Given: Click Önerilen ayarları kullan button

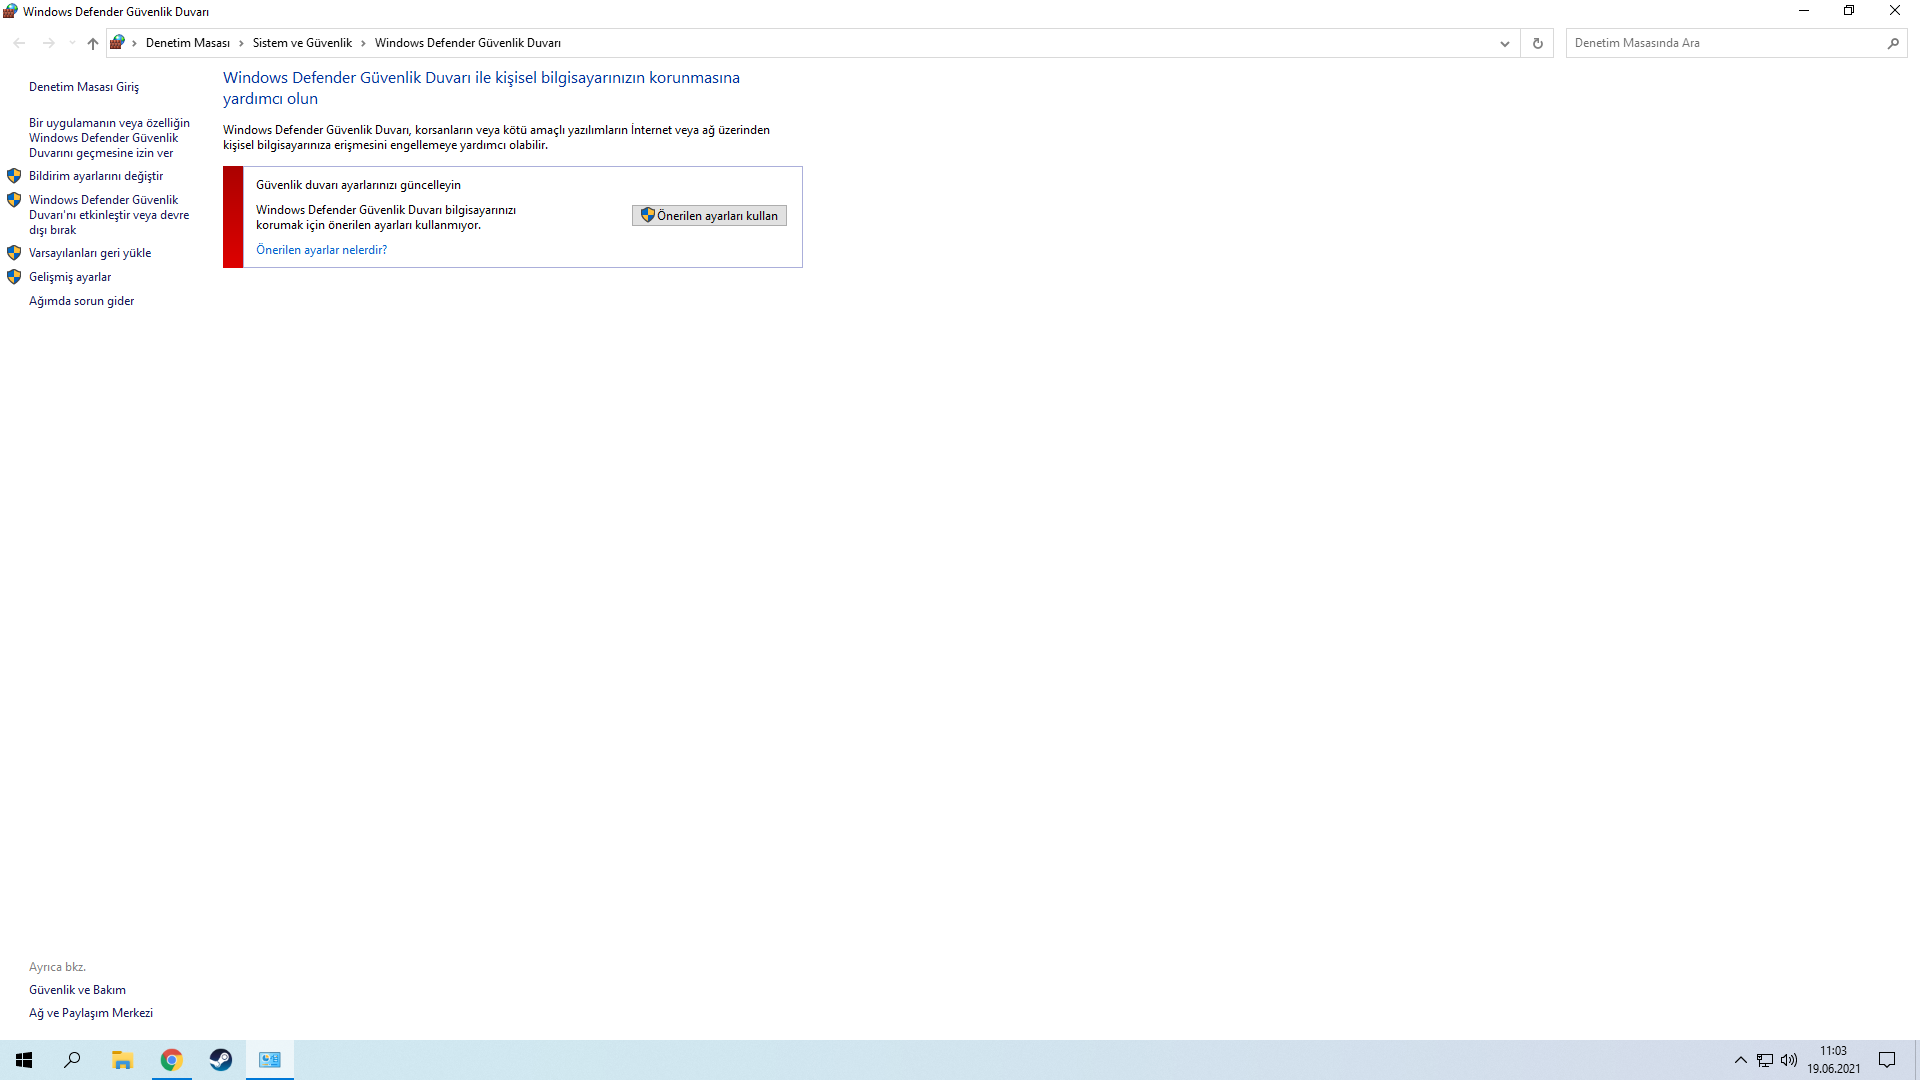Looking at the screenshot, I should point(709,216).
